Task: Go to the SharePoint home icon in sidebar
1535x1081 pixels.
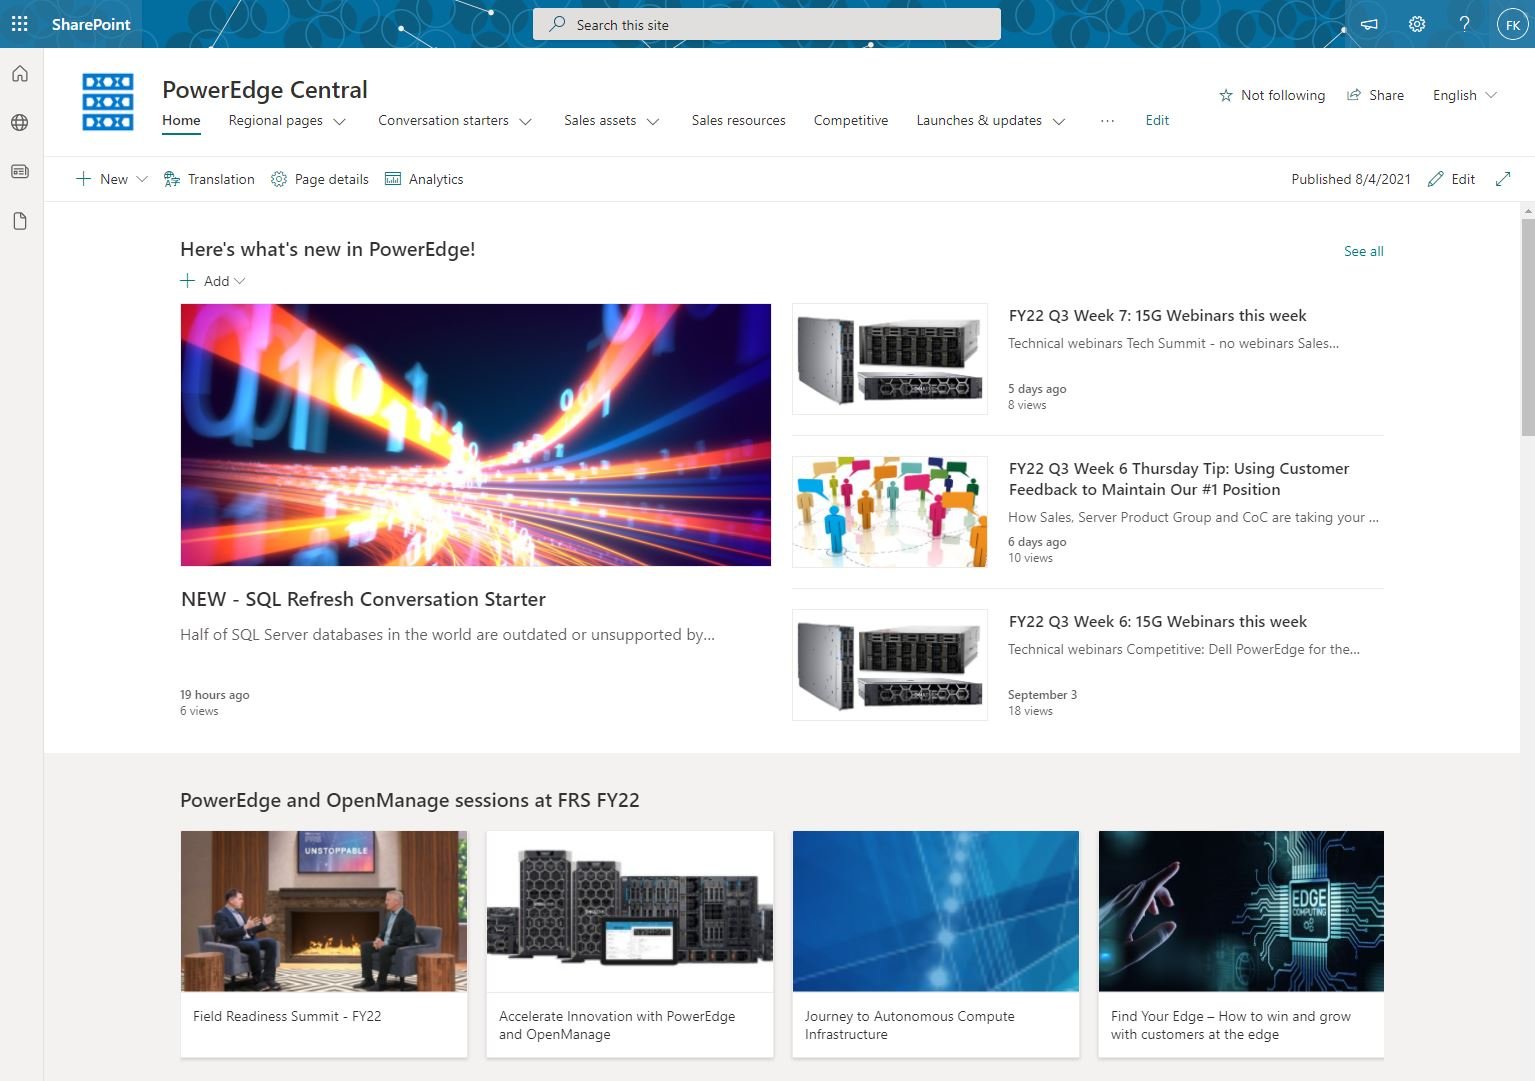Action: point(20,74)
